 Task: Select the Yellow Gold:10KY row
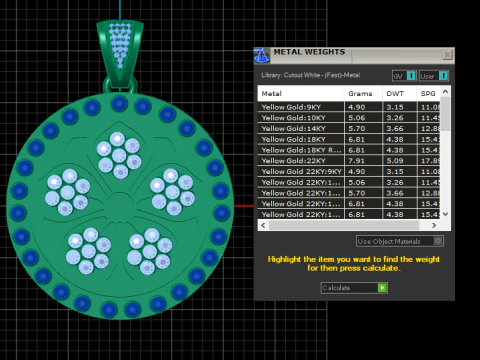click(349, 118)
